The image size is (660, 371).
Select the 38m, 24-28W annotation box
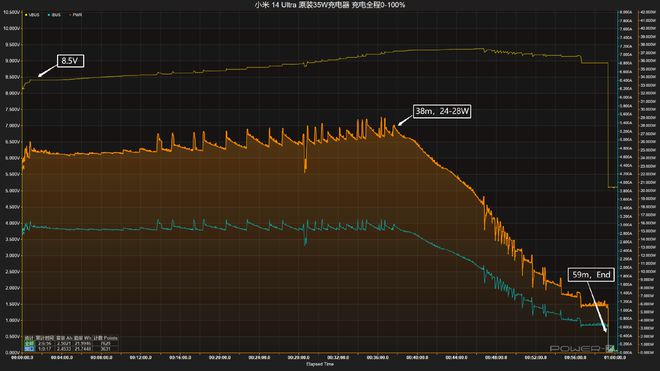click(x=442, y=111)
